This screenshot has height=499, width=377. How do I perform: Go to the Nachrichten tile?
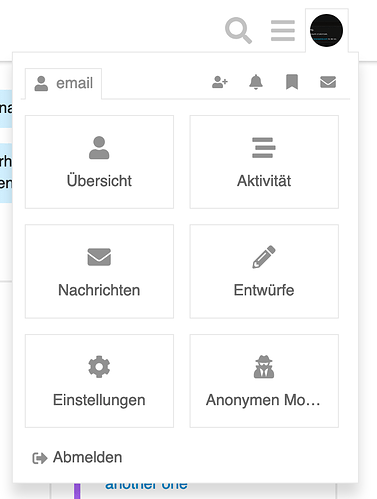(99, 271)
